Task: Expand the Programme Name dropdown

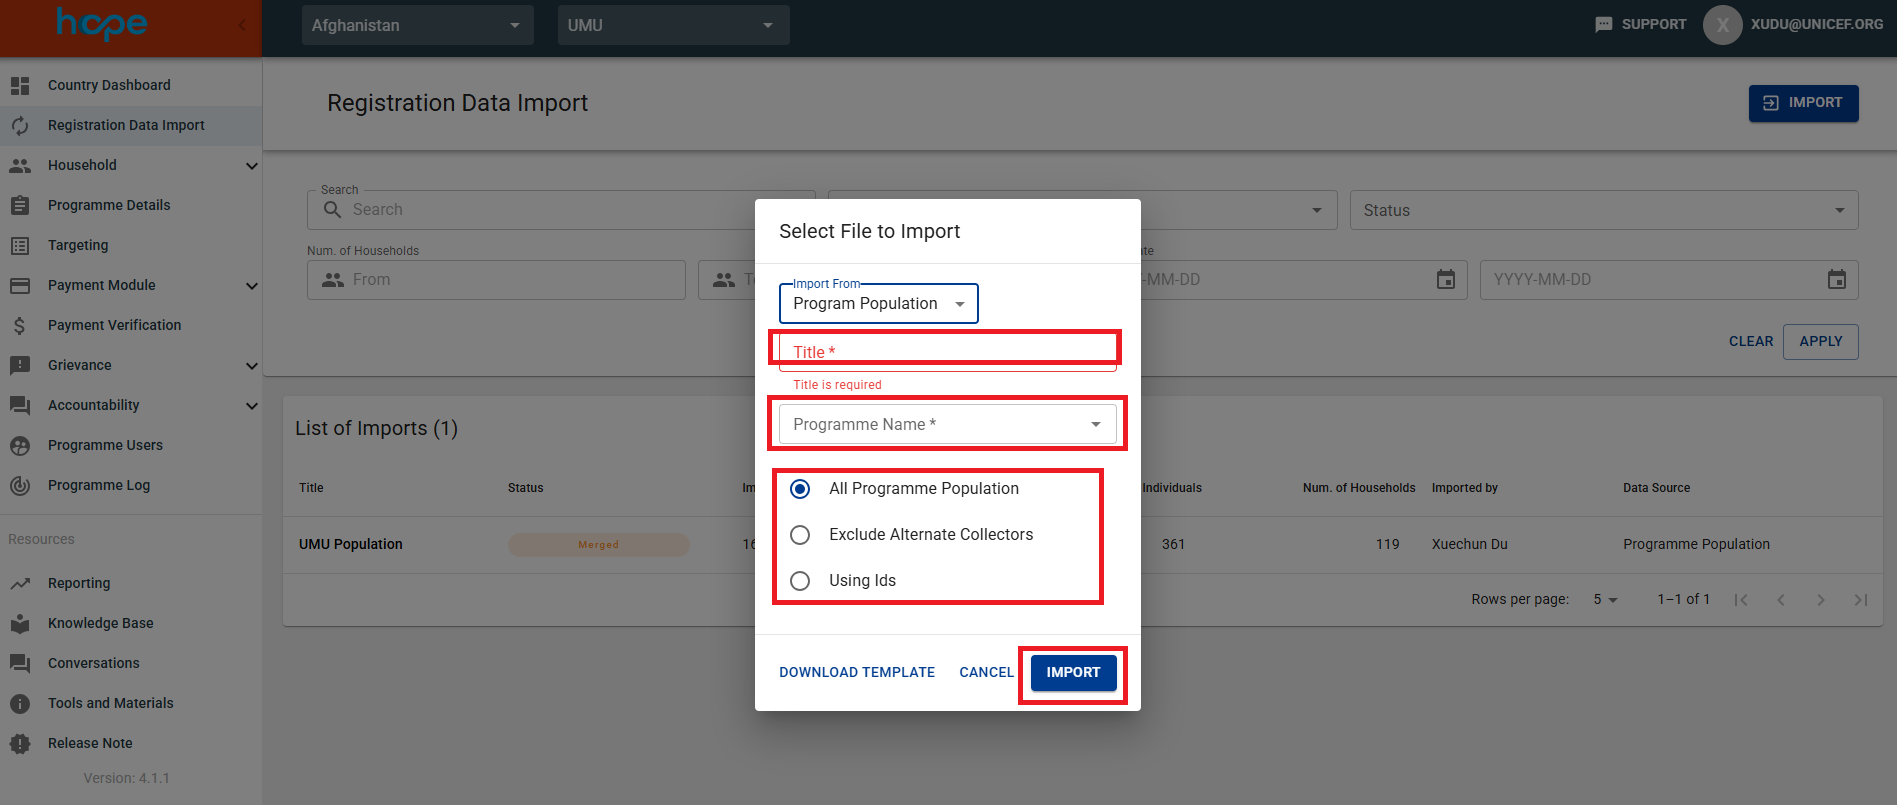Action: coord(947,425)
